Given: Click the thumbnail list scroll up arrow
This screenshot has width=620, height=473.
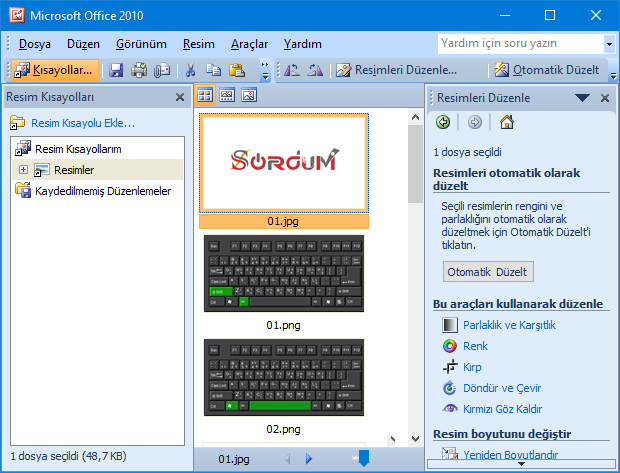Looking at the screenshot, I should 415,117.
